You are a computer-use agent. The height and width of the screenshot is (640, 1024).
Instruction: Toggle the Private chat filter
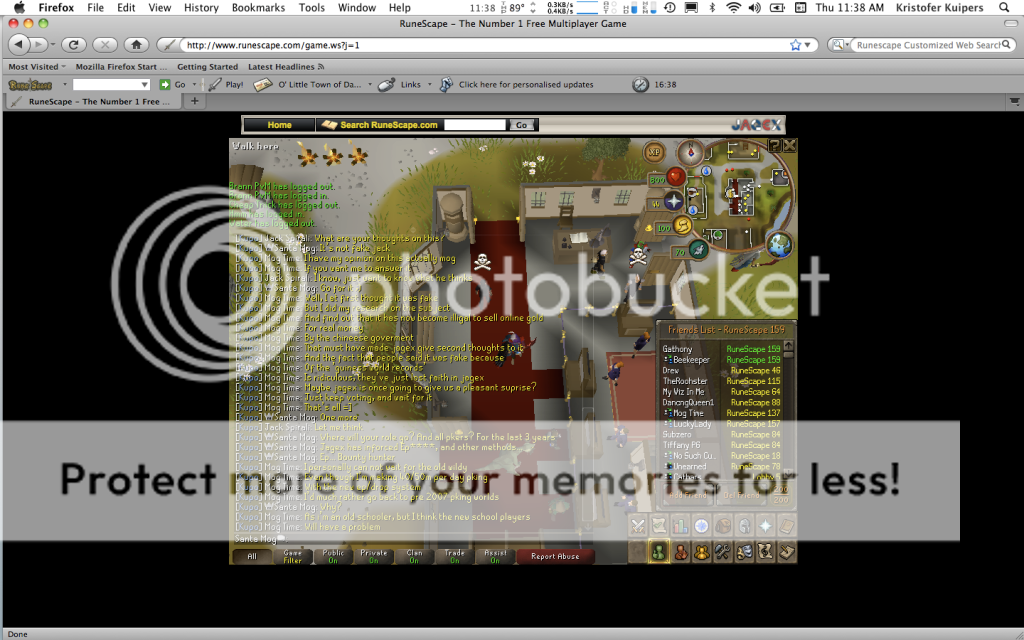[374, 557]
